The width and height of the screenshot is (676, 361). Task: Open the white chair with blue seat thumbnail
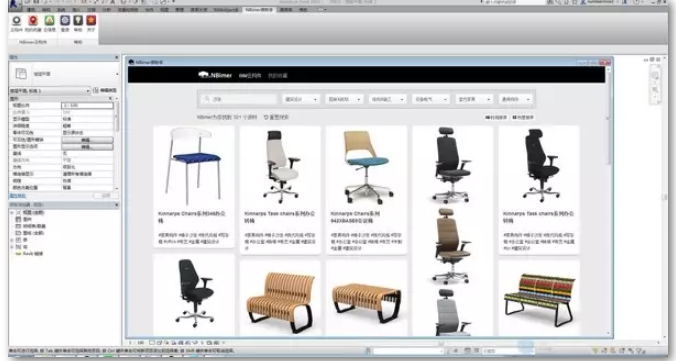coord(194,166)
